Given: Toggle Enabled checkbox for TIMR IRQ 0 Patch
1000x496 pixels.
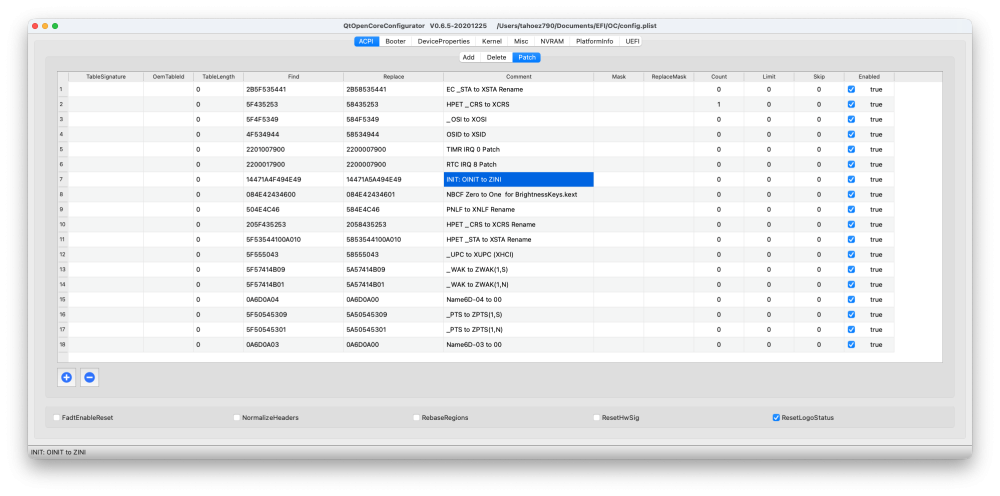Looking at the screenshot, I should [851, 149].
